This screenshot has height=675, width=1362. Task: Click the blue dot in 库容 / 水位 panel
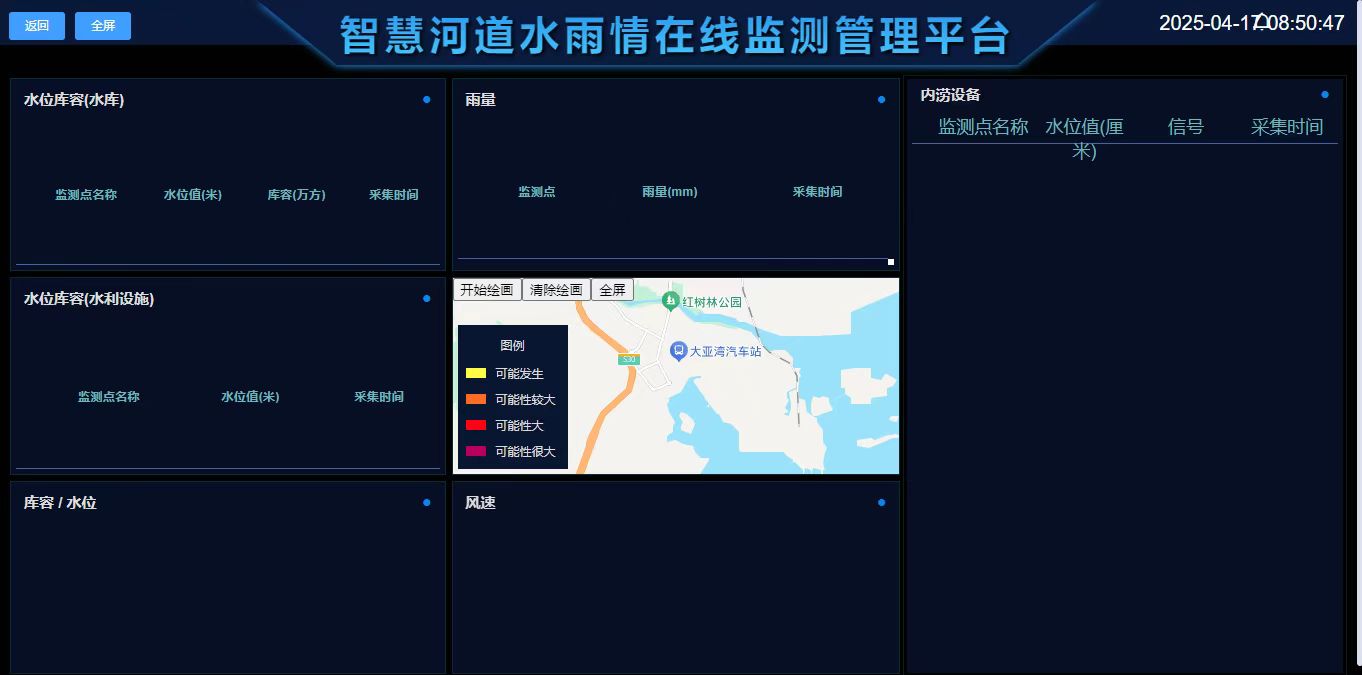[427, 502]
